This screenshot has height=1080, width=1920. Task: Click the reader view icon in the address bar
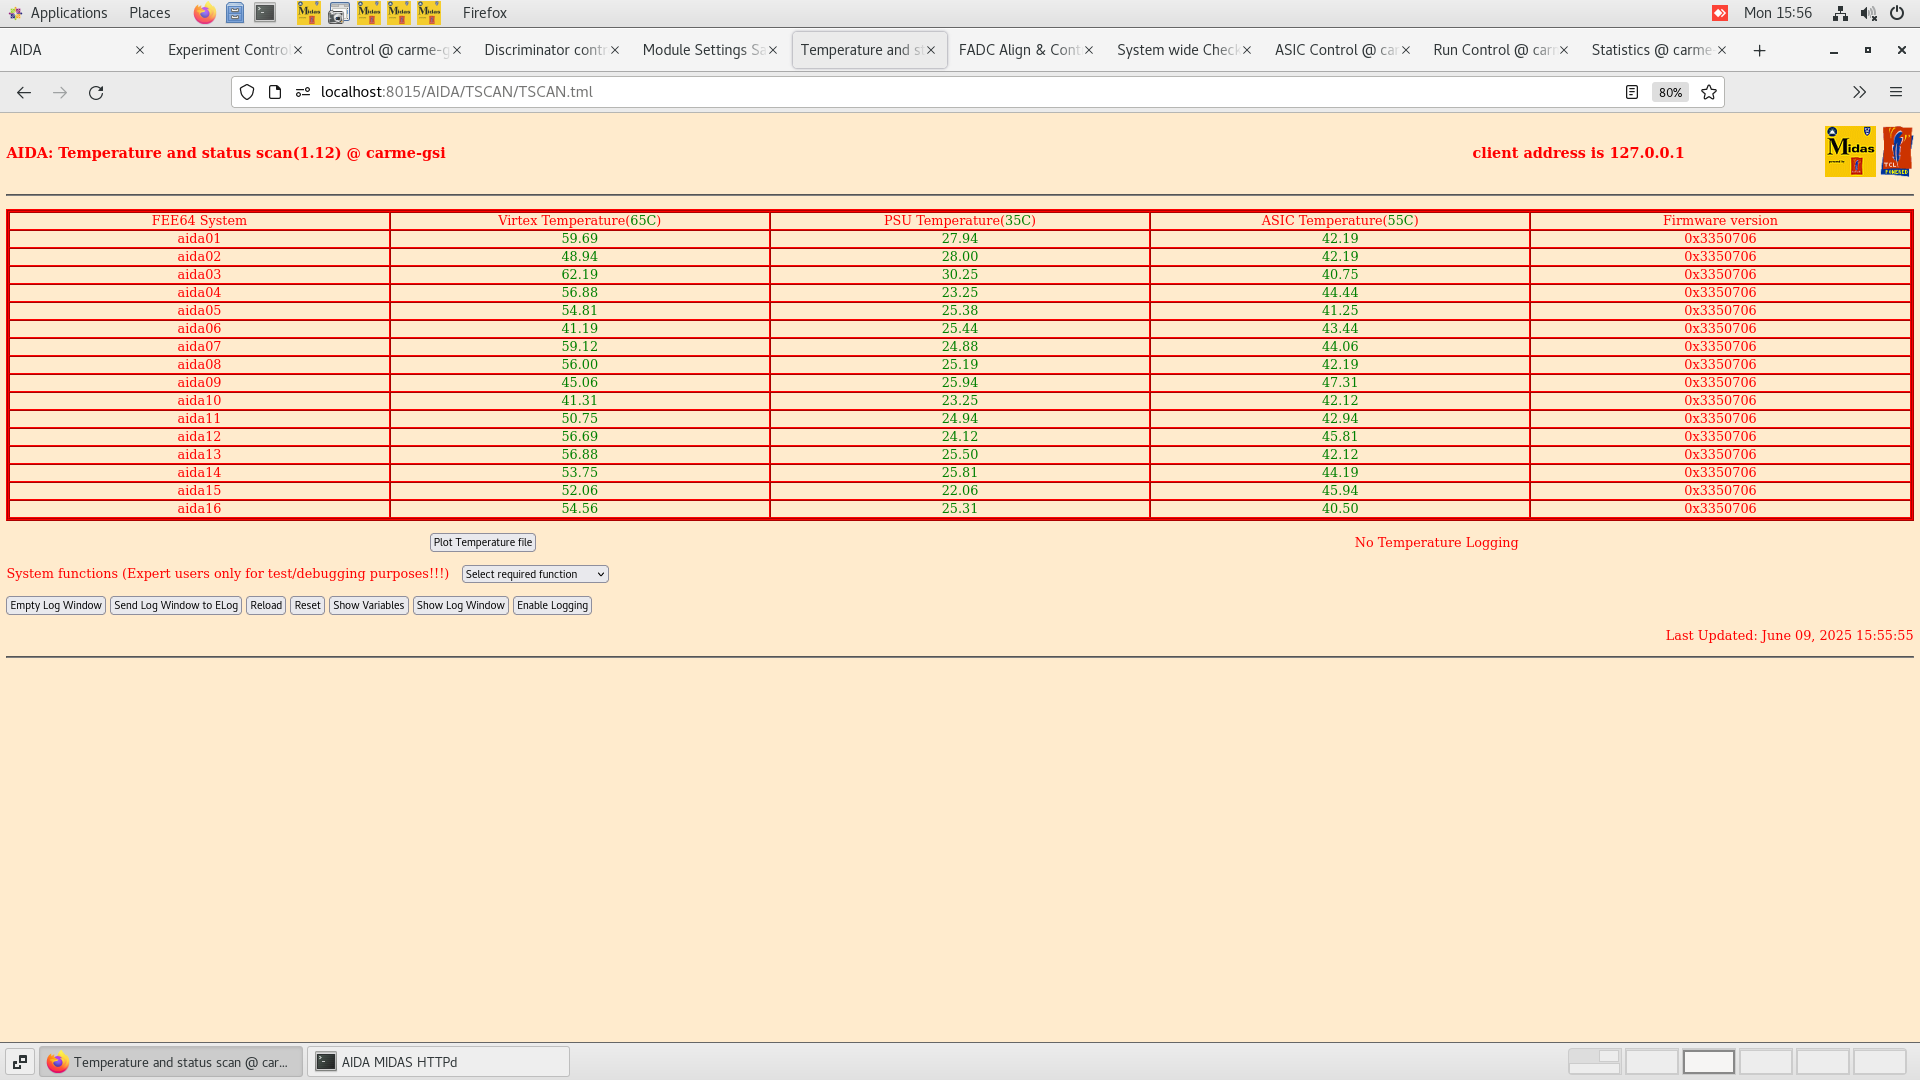(x=1633, y=92)
